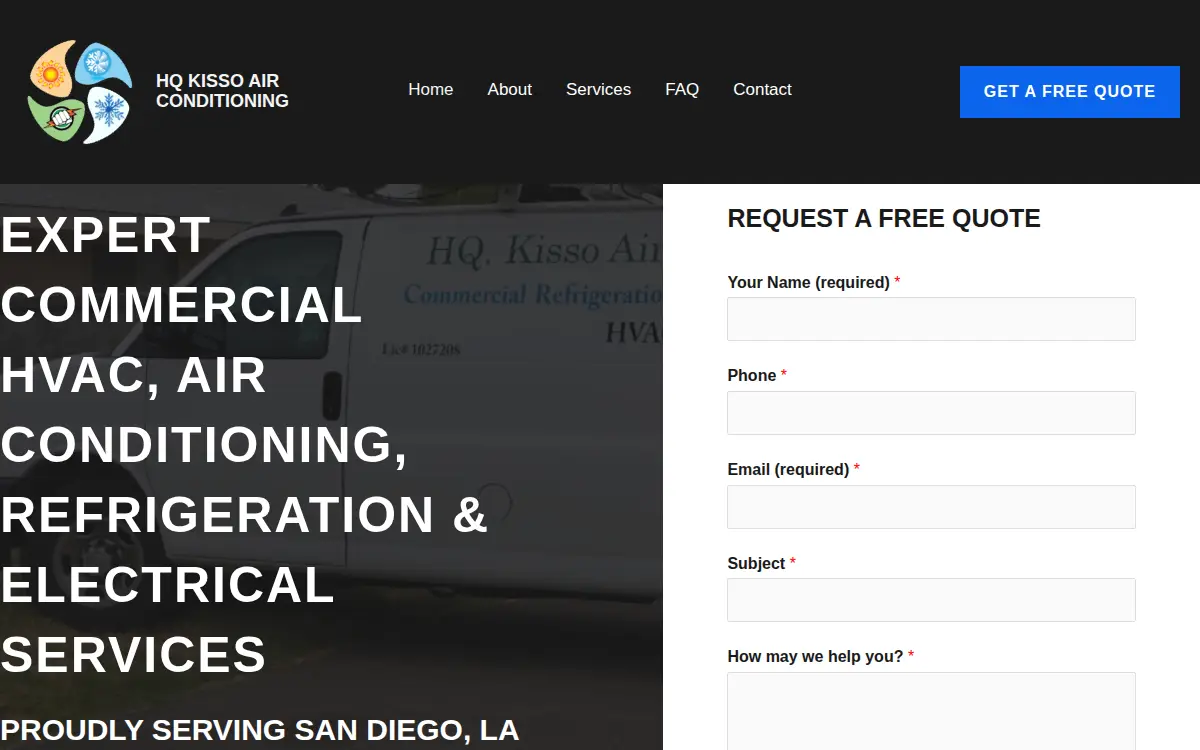Image resolution: width=1200 pixels, height=750 pixels.
Task: Click the Subject label text
Action: pyautogui.click(x=761, y=563)
